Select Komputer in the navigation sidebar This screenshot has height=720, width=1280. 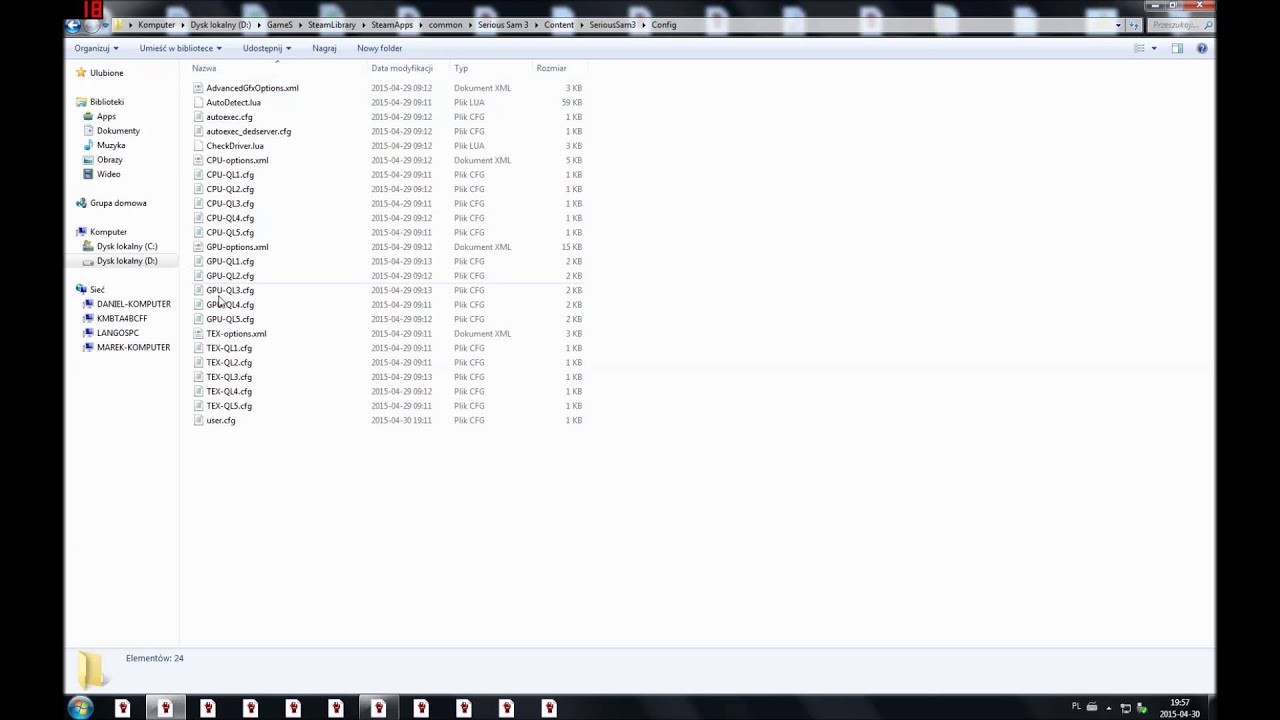pos(108,232)
